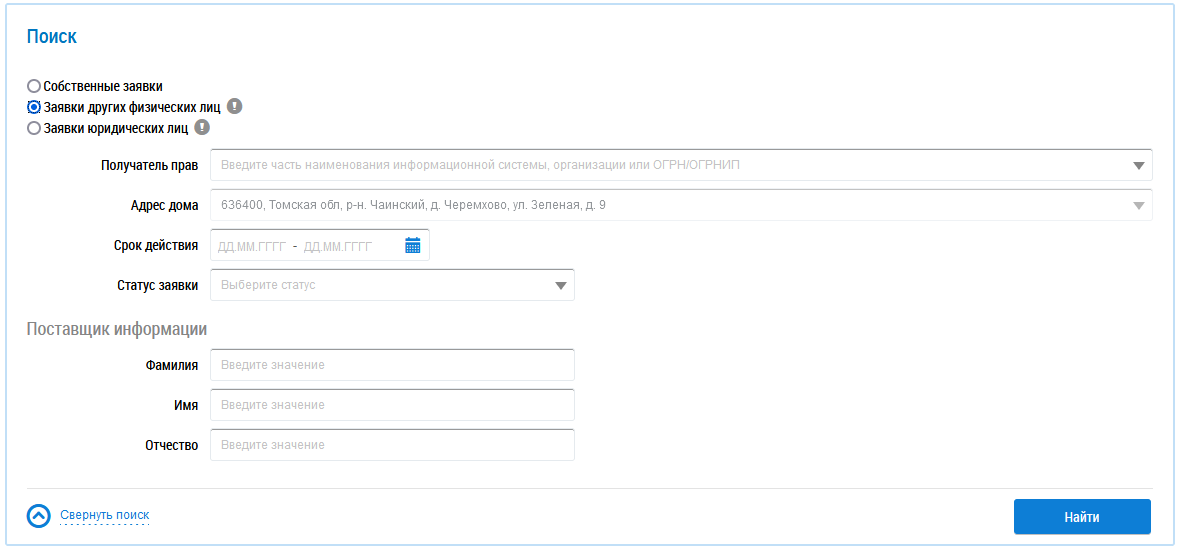This screenshot has width=1181, height=549.
Task: Expand the Получатель прав dropdown arrow
Action: [x=1138, y=166]
